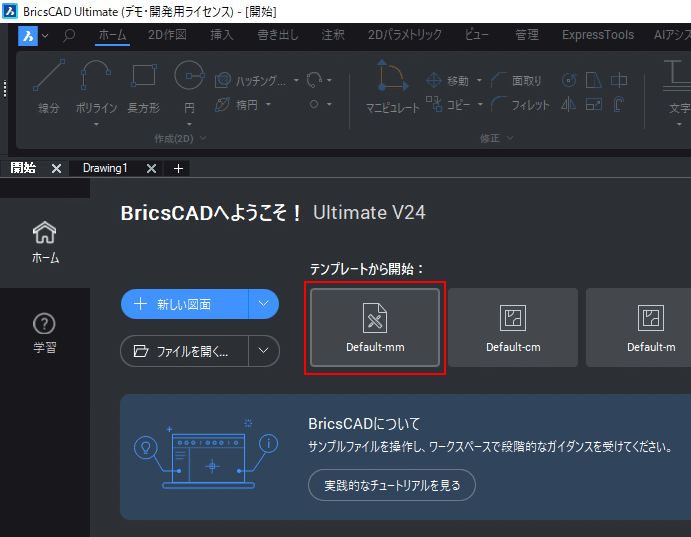Image resolution: width=691 pixels, height=537 pixels.
Task: Click the Mirror tool icon
Action: pyautogui.click(x=568, y=104)
